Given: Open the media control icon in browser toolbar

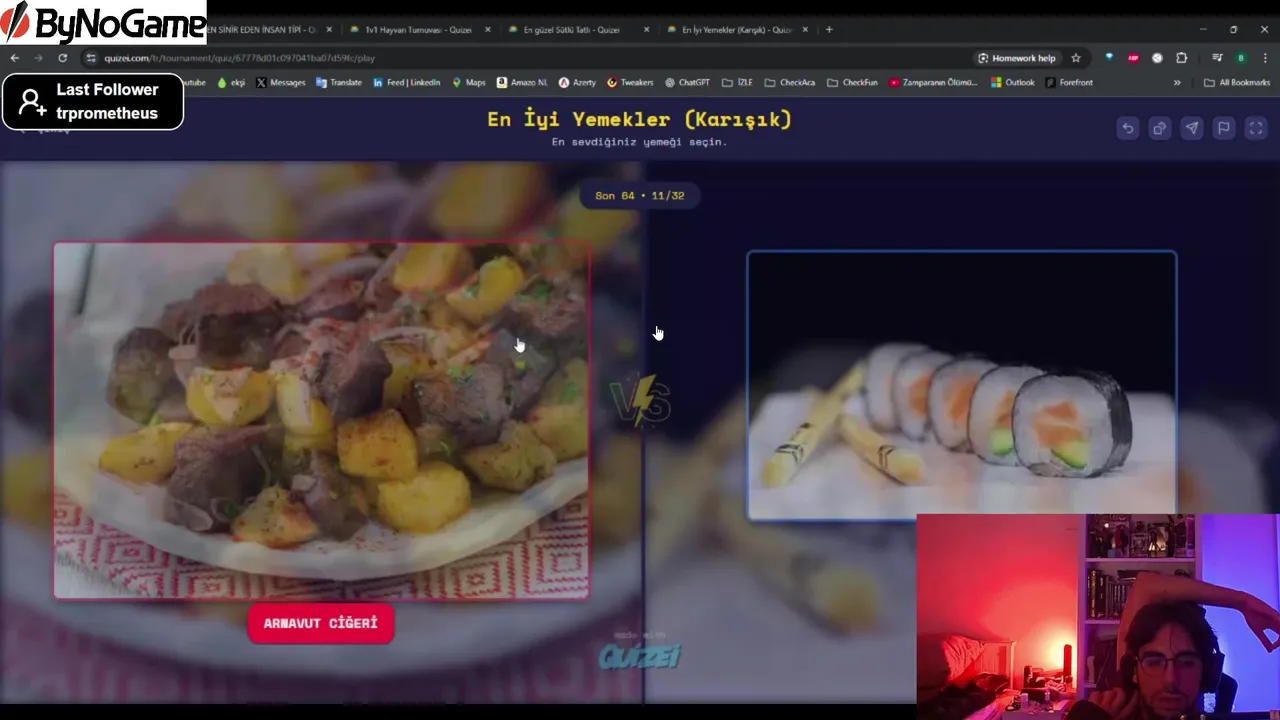Looking at the screenshot, I should [1217, 58].
